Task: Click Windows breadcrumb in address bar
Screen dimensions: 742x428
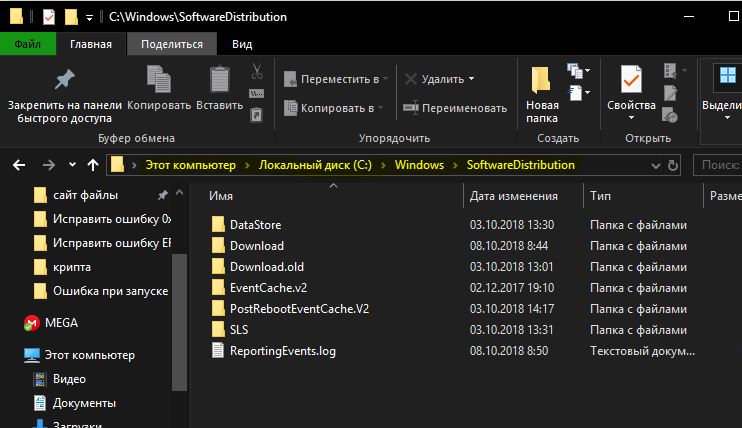Action: point(419,165)
